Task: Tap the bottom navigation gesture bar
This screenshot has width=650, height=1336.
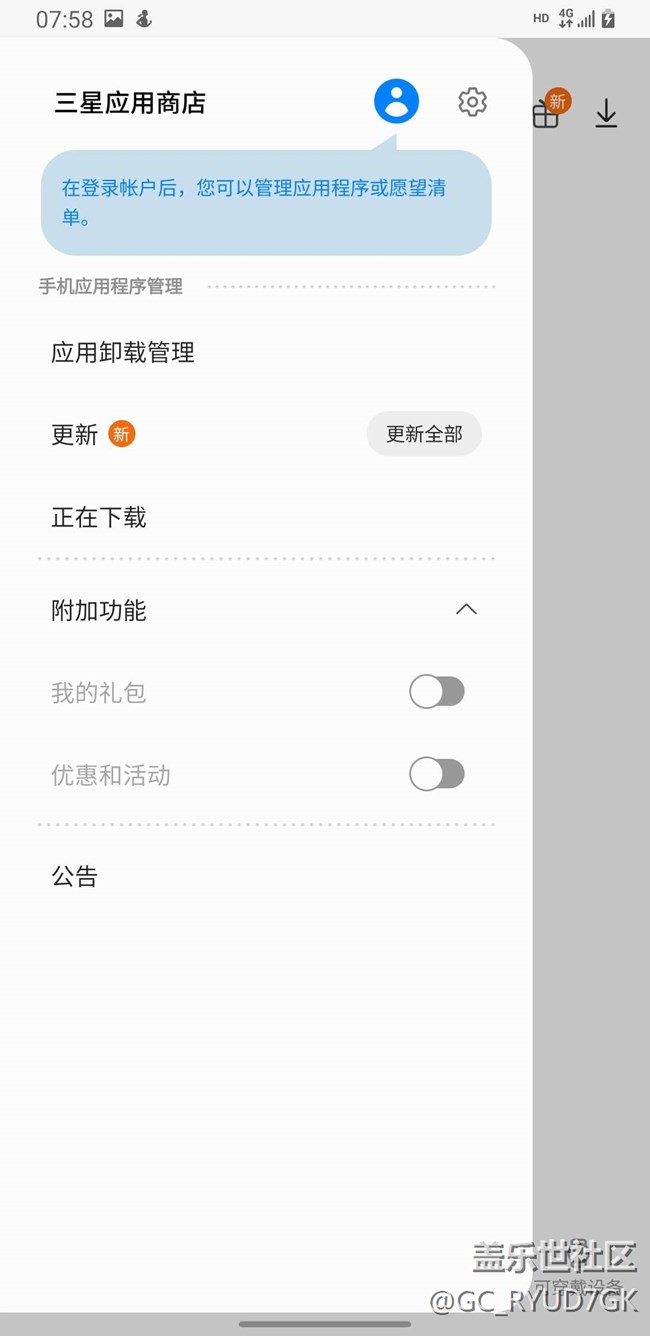Action: (x=325, y=1323)
